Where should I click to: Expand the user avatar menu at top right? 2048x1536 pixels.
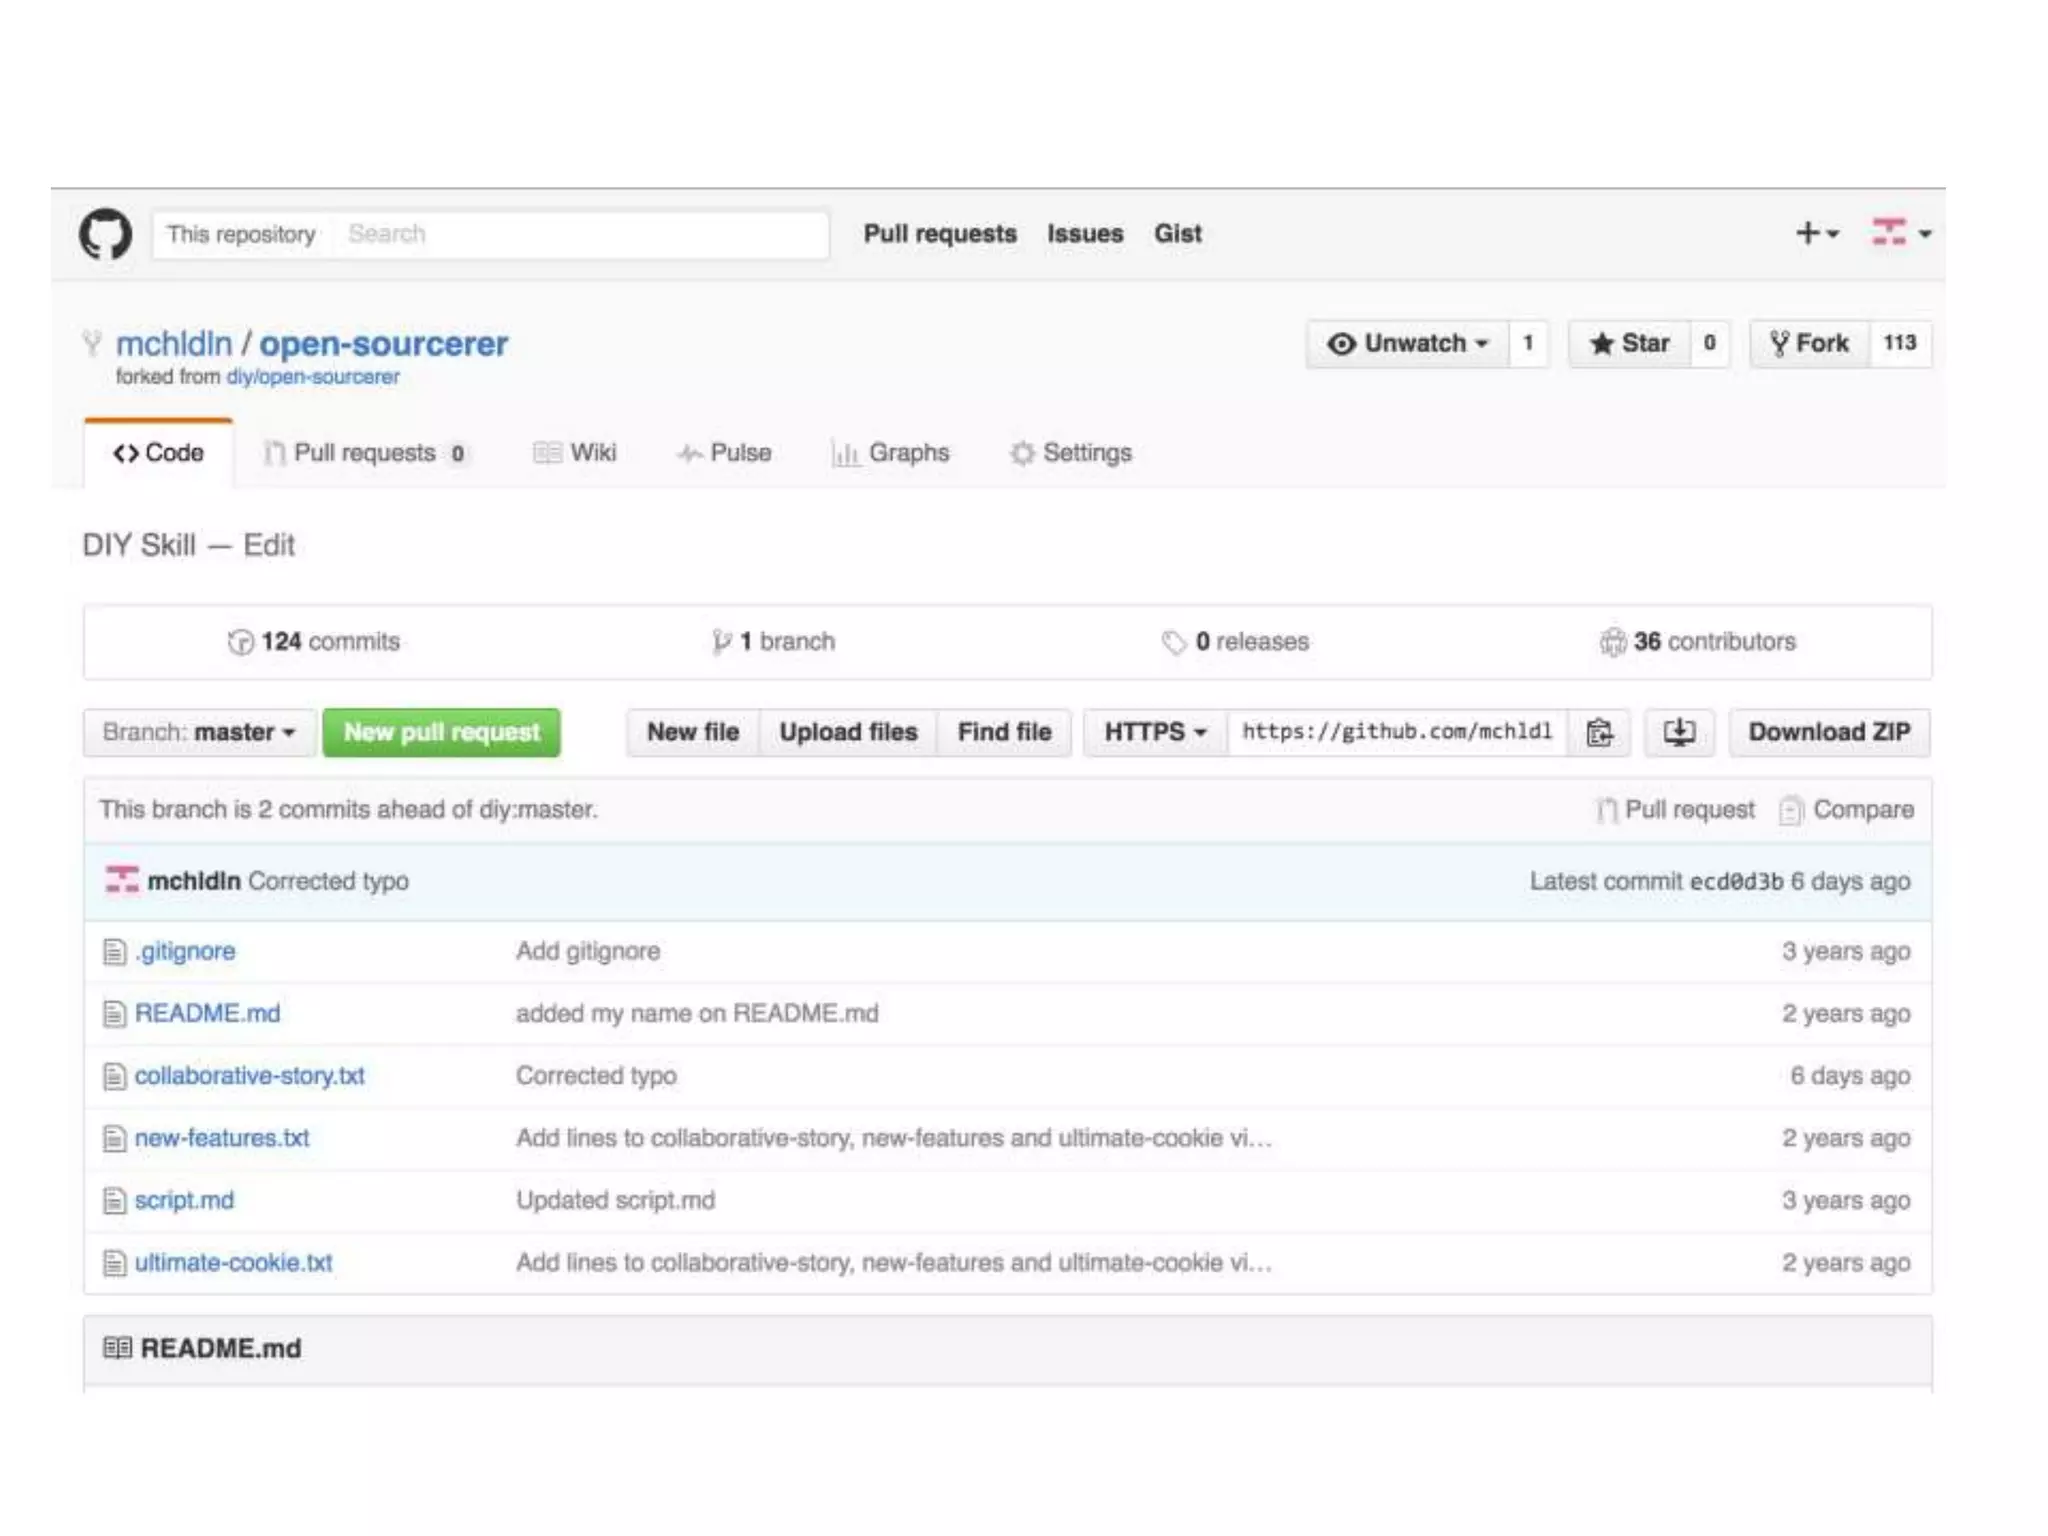1900,234
